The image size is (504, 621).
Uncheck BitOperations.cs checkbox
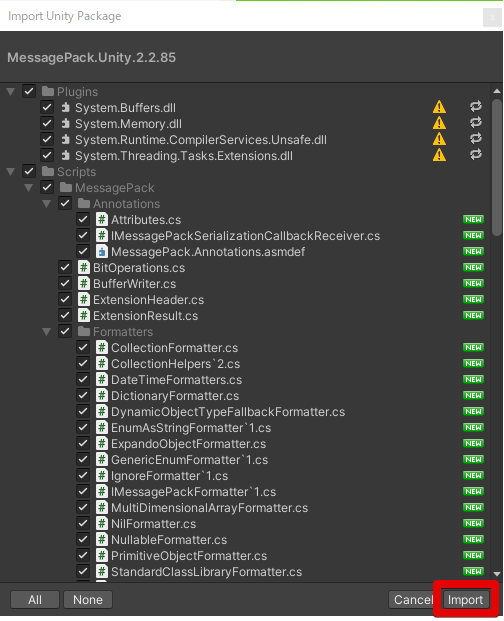[65, 267]
